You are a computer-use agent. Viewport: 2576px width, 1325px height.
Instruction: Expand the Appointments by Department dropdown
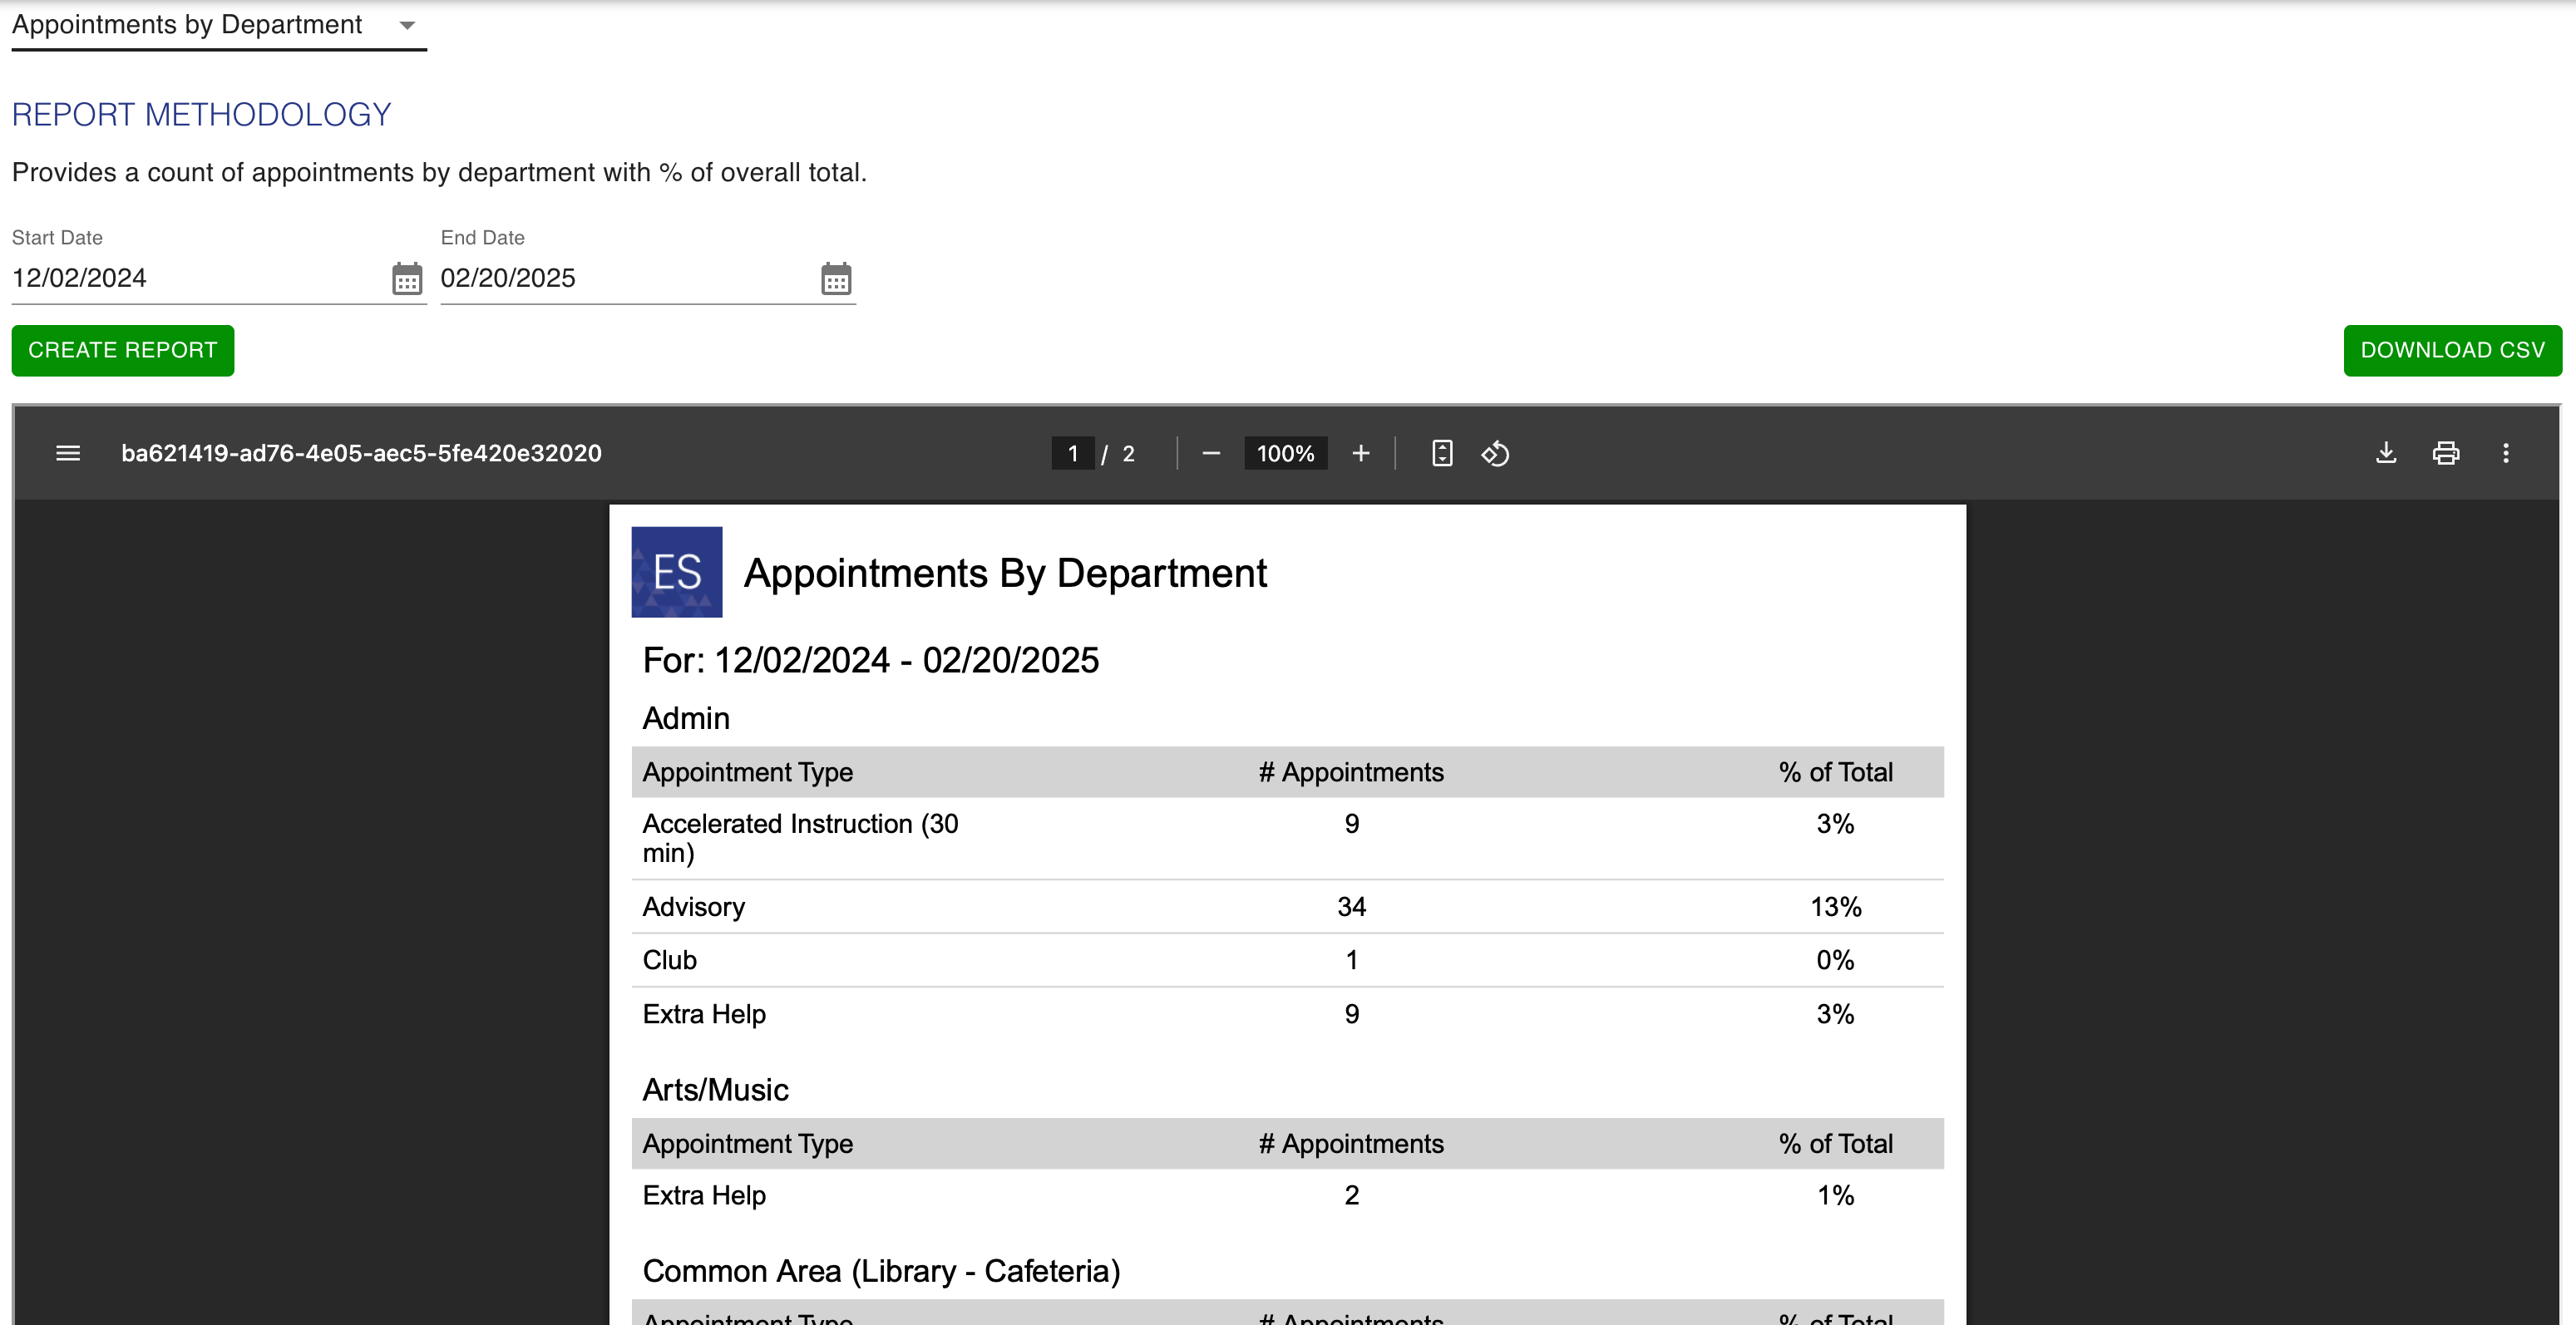pyautogui.click(x=187, y=25)
